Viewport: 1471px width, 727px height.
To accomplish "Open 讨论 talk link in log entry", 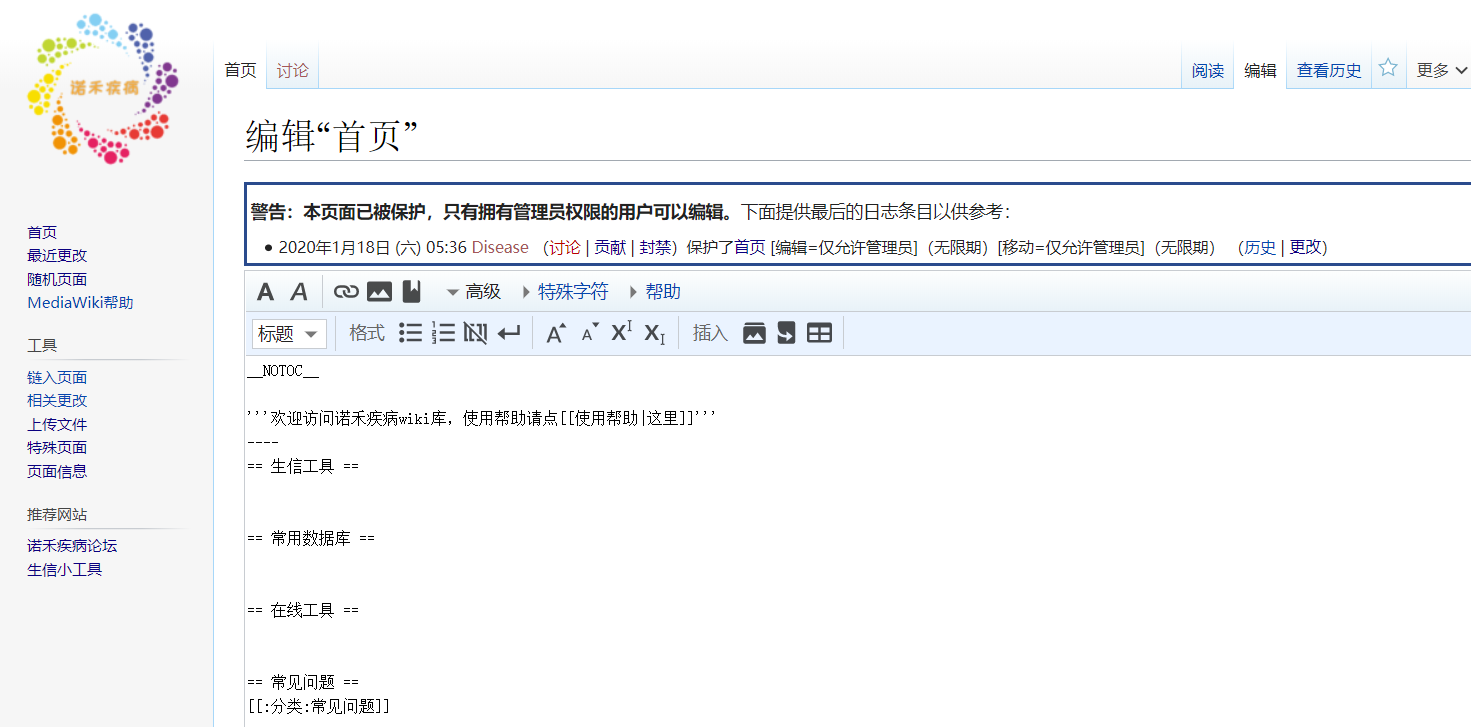I will pos(564,247).
